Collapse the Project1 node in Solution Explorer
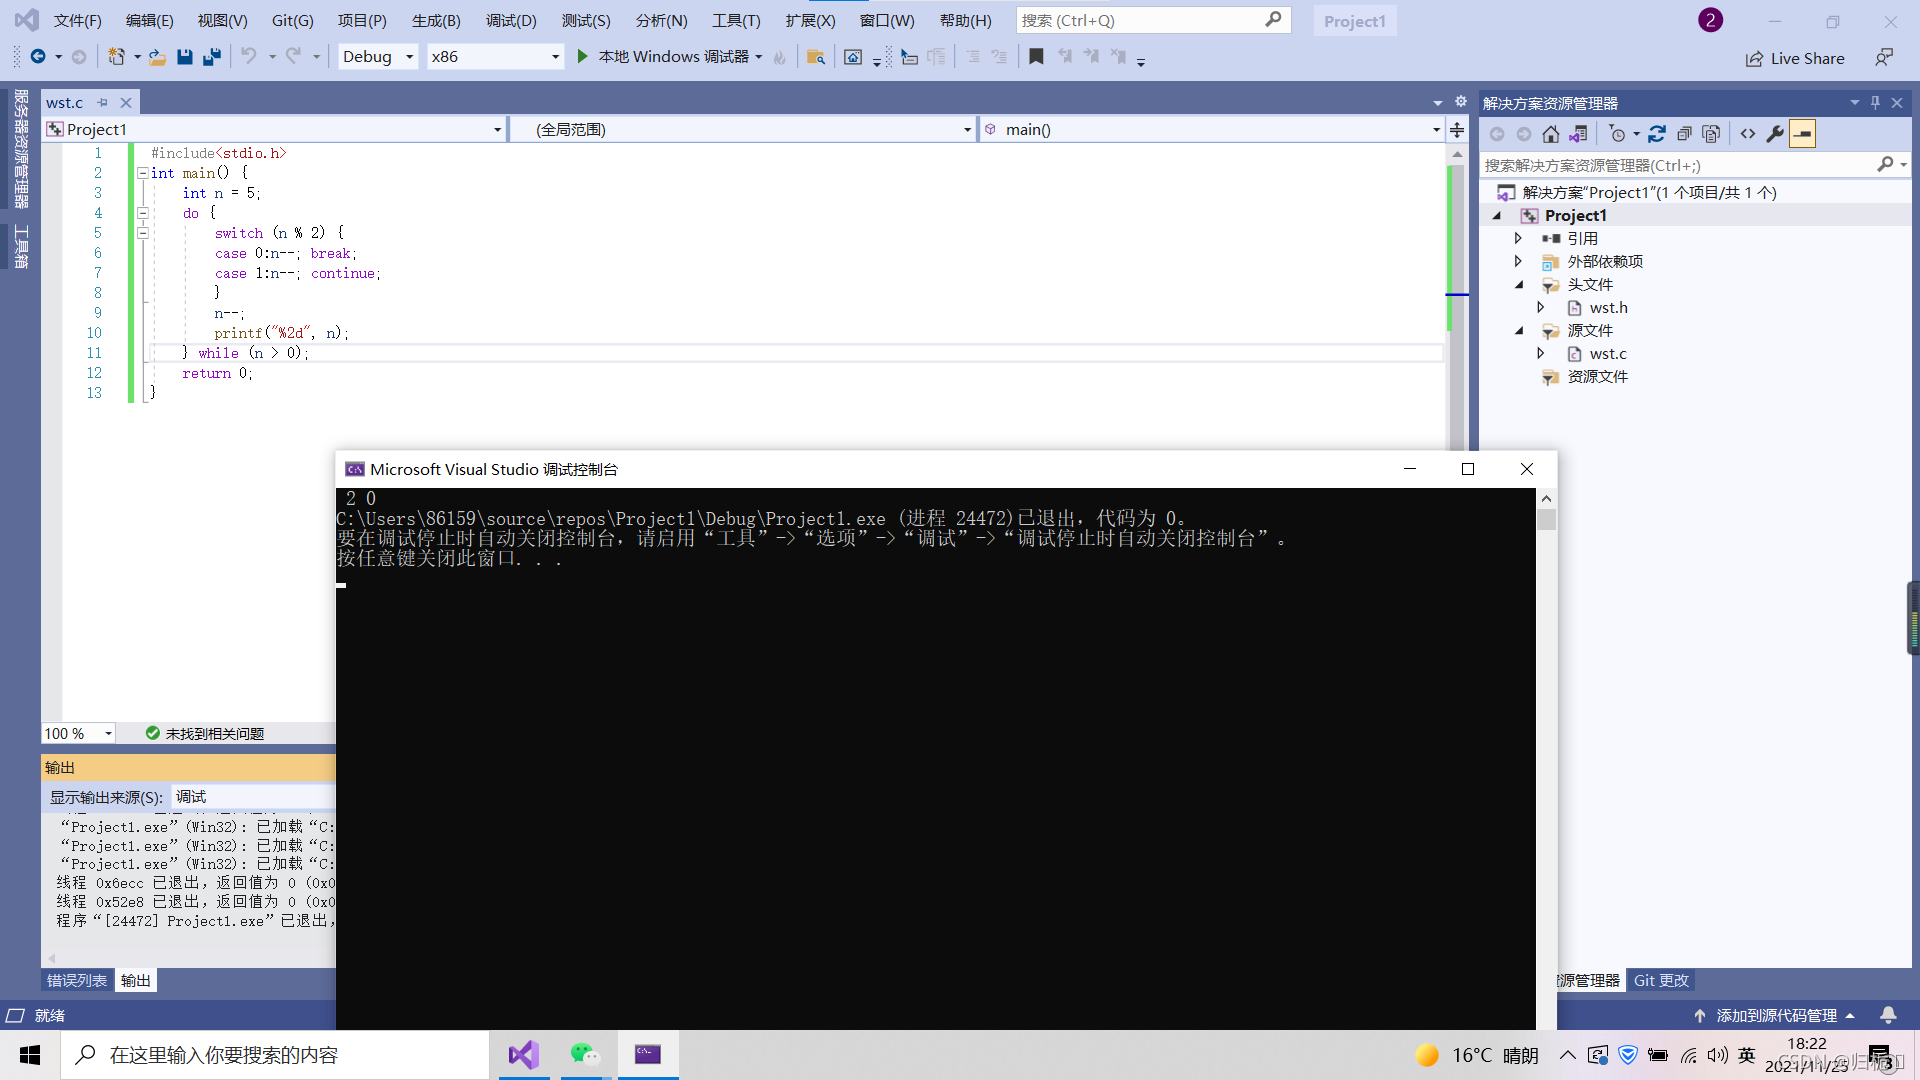The height and width of the screenshot is (1080, 1920). tap(1497, 216)
